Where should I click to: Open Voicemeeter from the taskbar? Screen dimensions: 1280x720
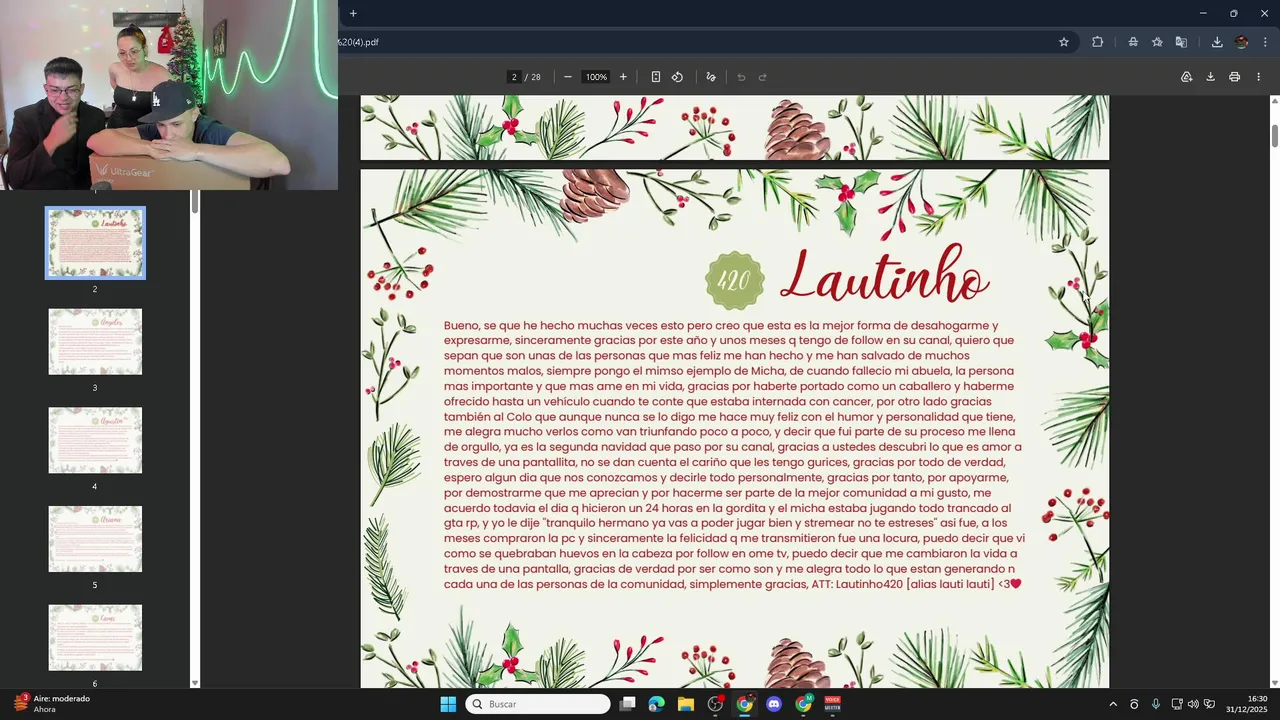pos(832,704)
